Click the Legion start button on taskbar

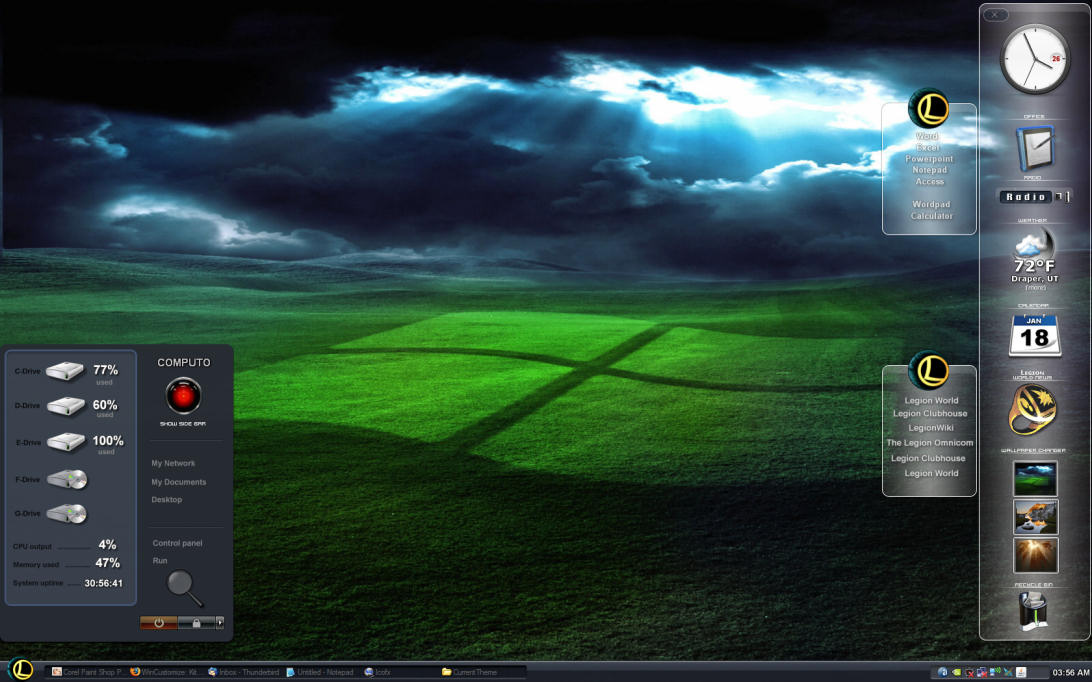(21, 669)
